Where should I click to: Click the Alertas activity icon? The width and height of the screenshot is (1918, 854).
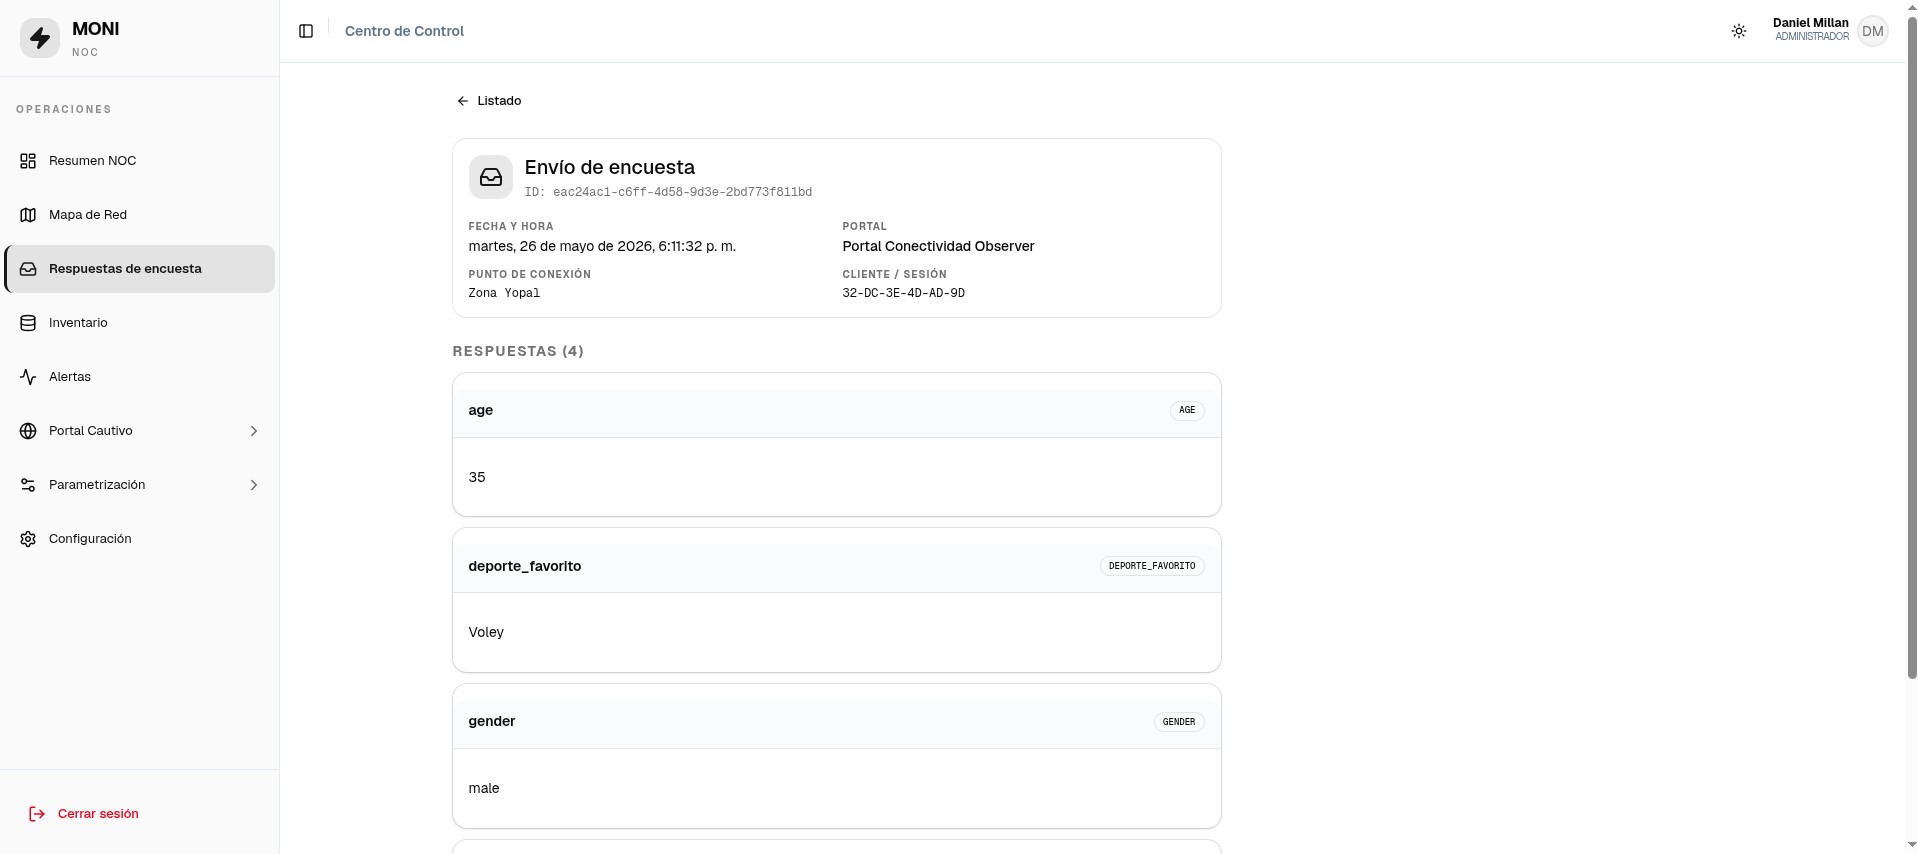click(28, 377)
